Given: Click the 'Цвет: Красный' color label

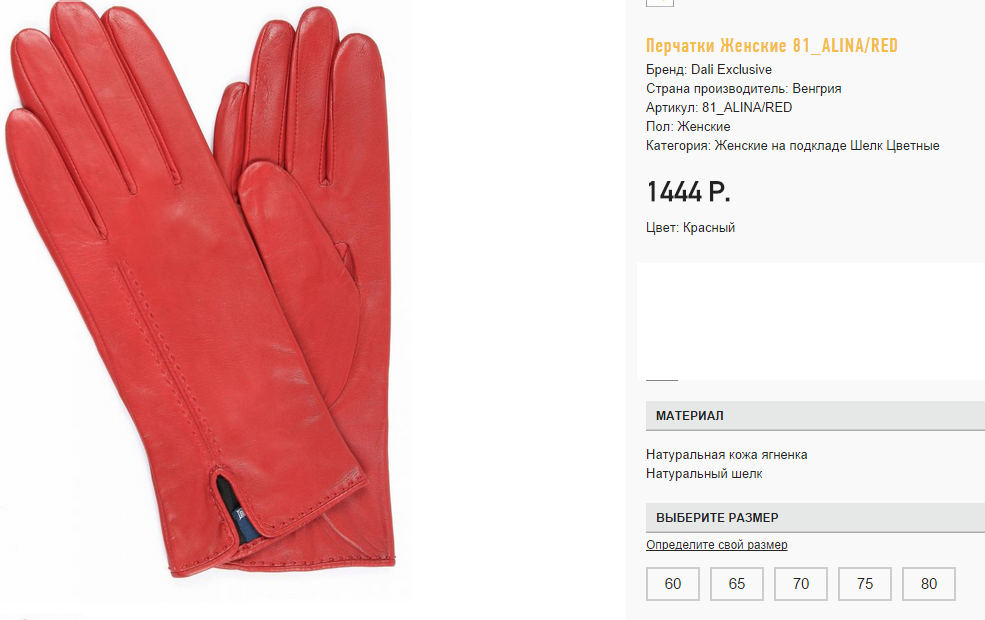Looking at the screenshot, I should coord(690,227).
